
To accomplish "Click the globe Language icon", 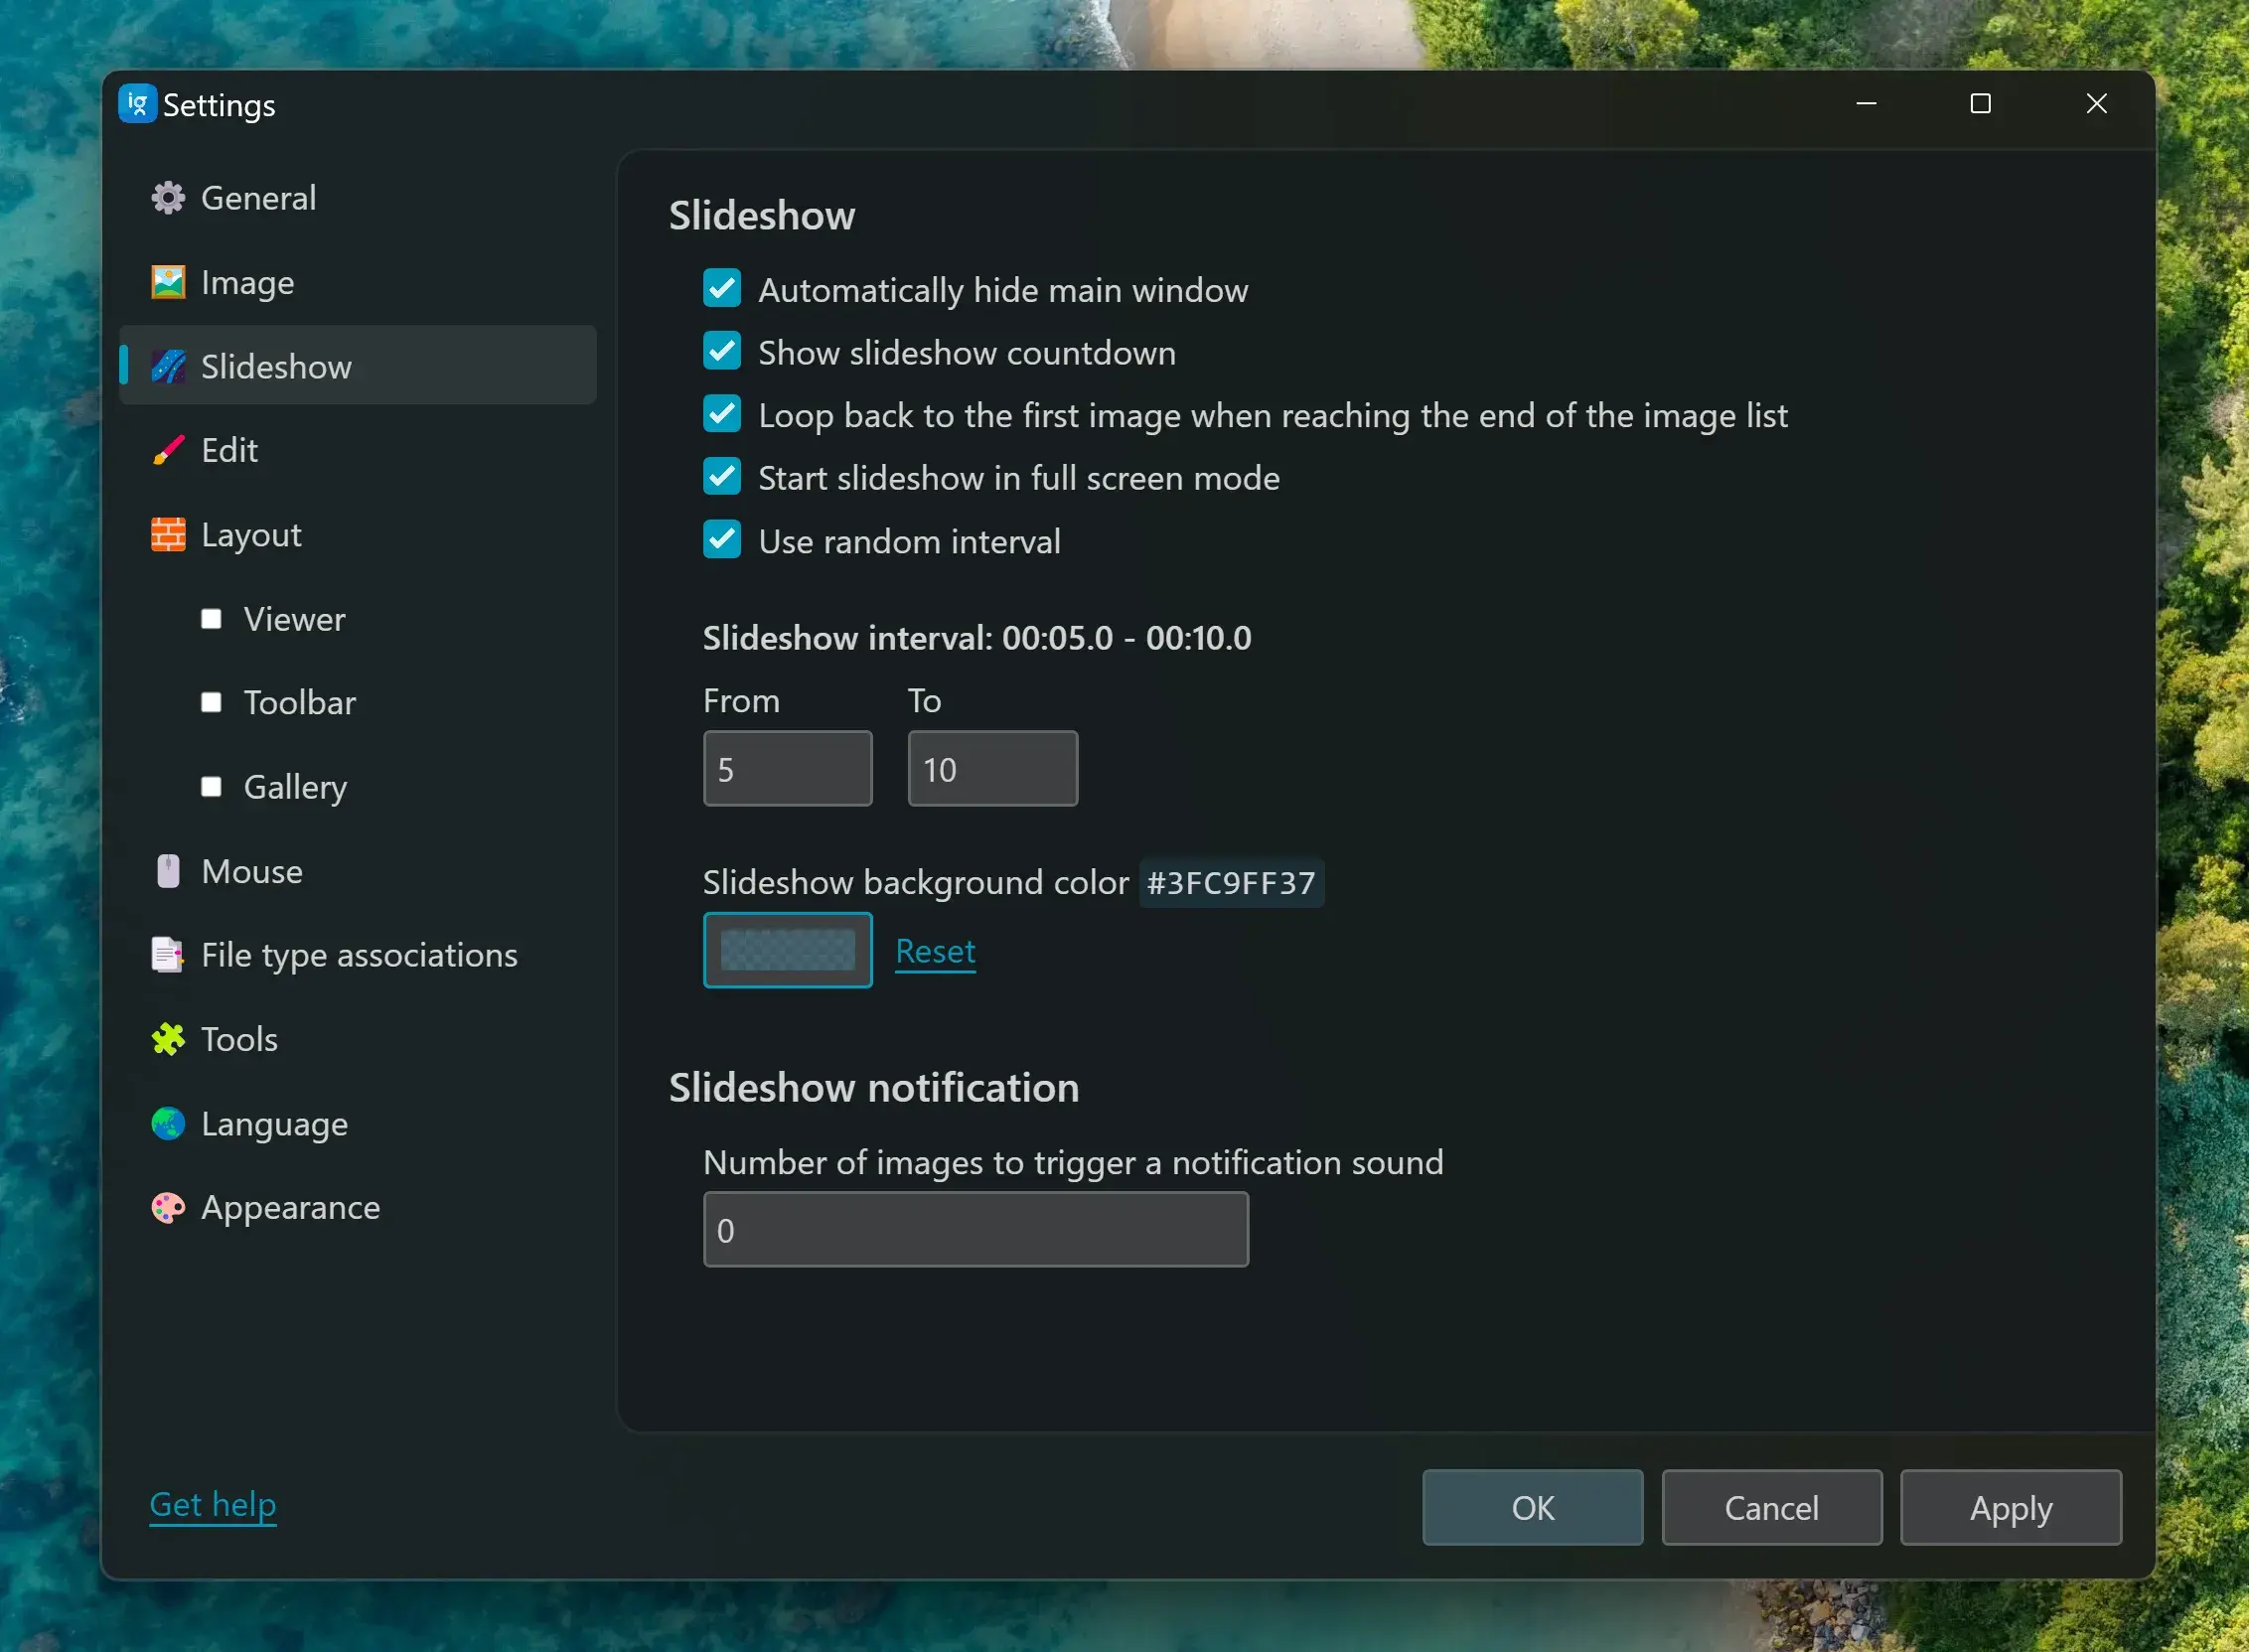I will click(168, 1124).
